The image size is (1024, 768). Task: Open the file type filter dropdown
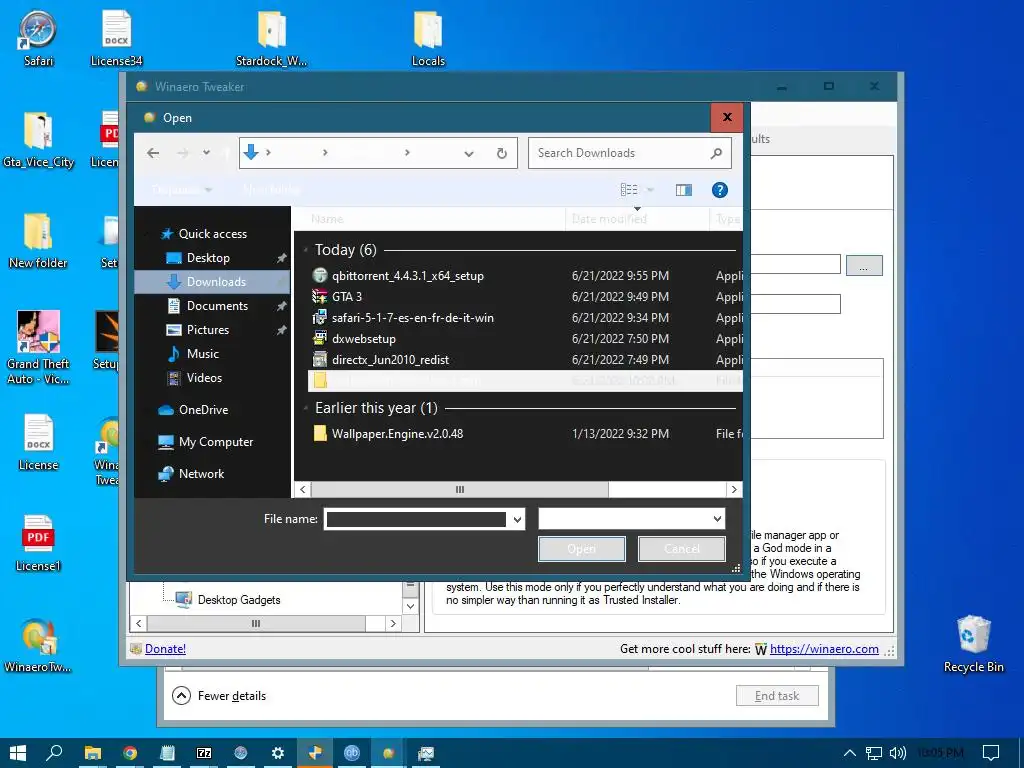(x=632, y=519)
